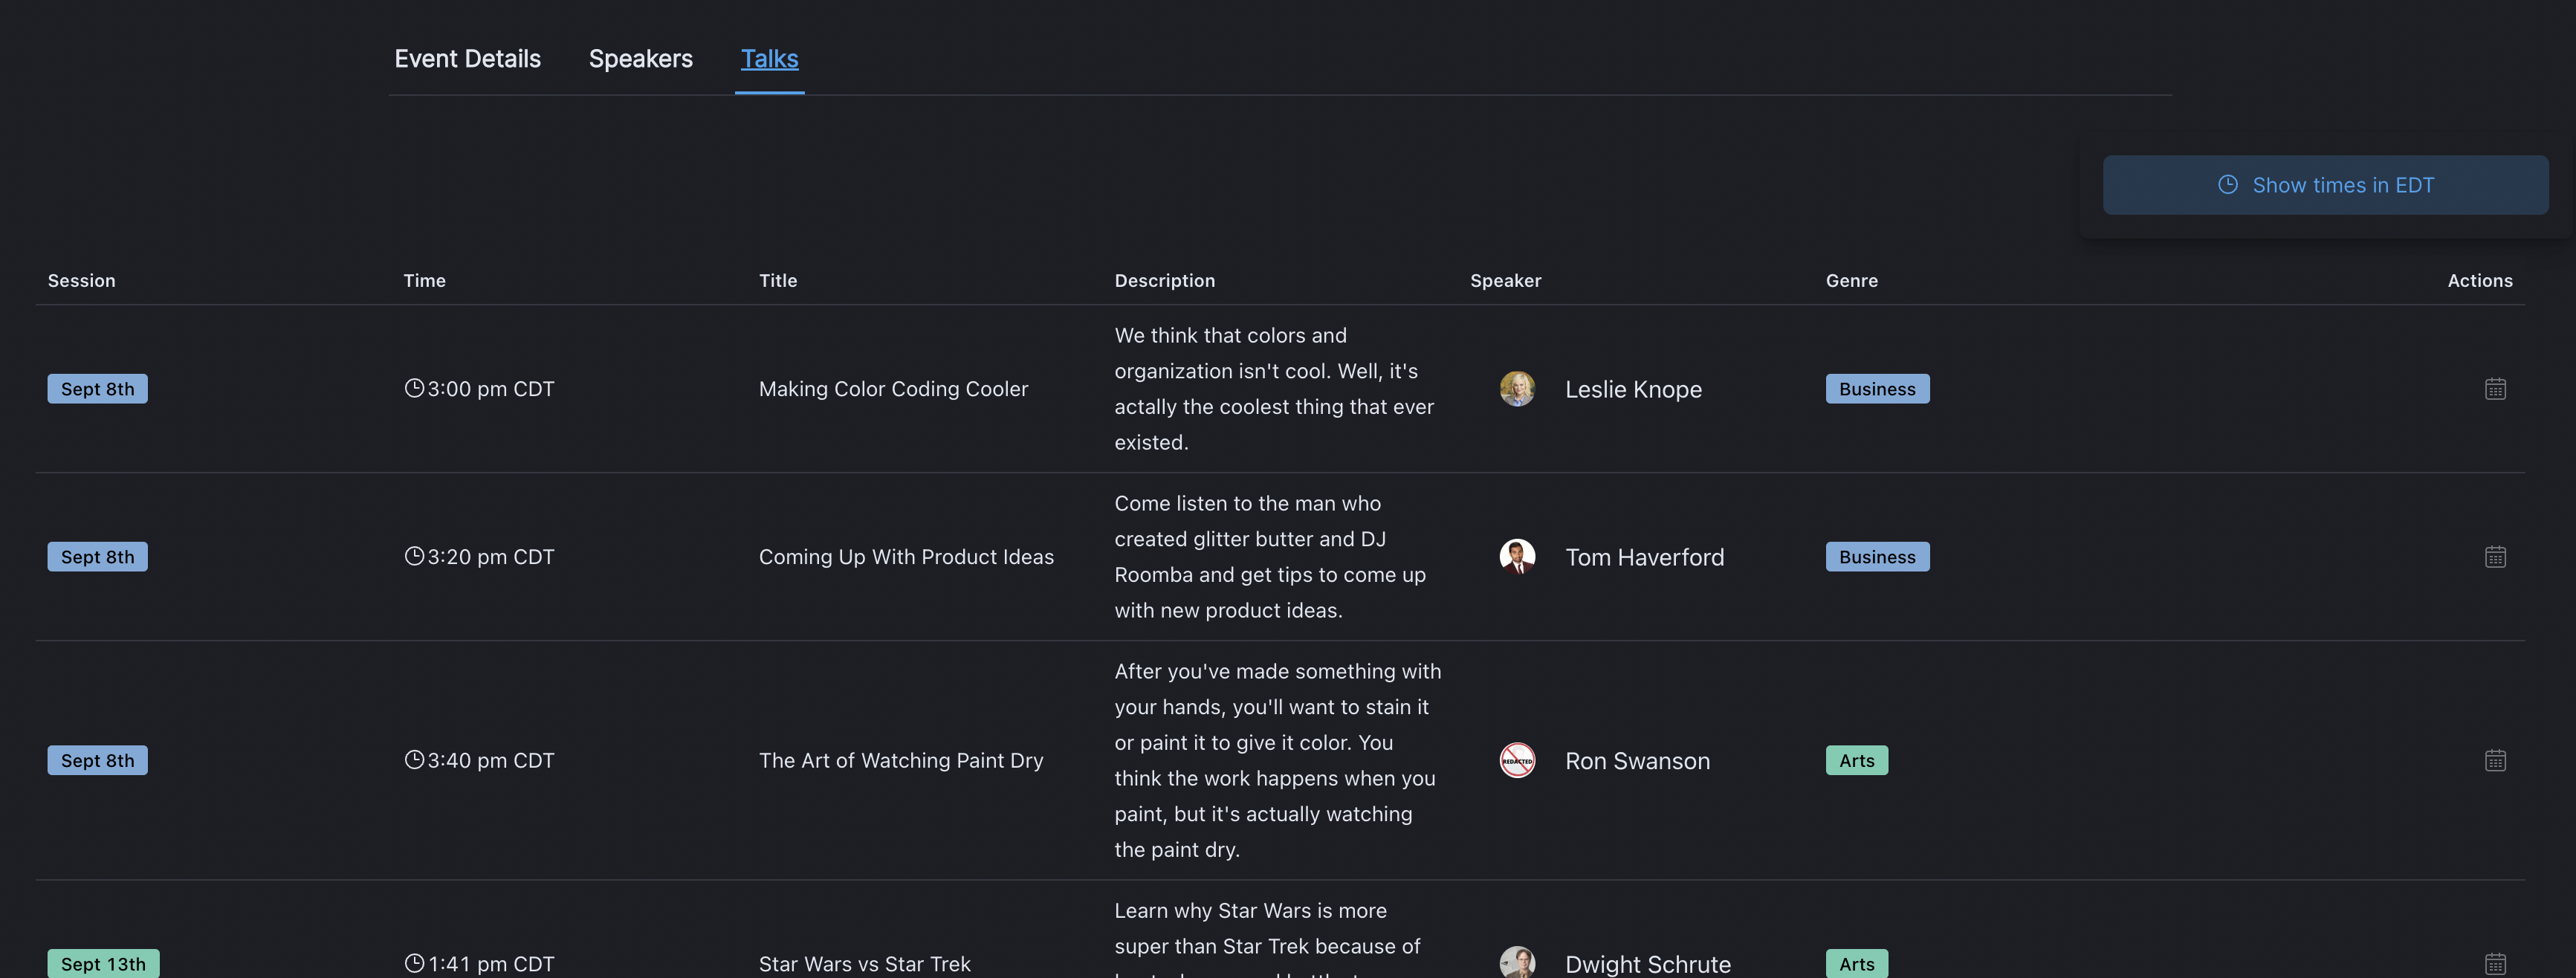The width and height of the screenshot is (2576, 978).
Task: Click the clock icon in Show times button
Action: (x=2228, y=185)
